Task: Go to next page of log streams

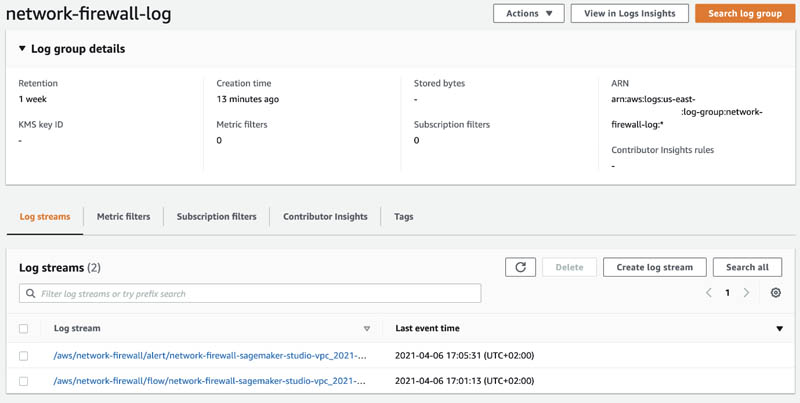Action: click(746, 293)
